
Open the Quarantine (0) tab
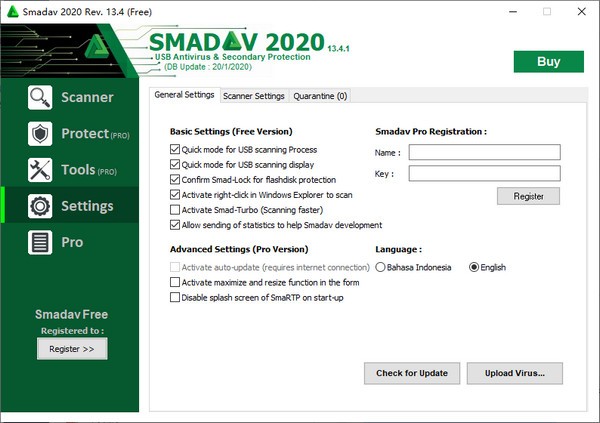319,96
